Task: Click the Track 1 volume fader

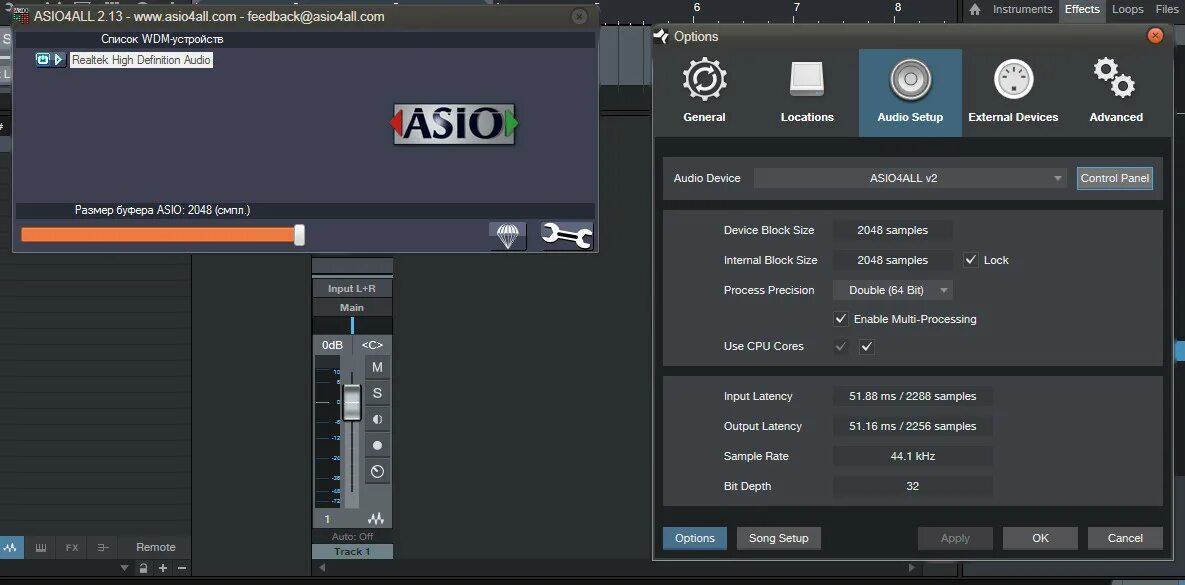Action: 352,402
